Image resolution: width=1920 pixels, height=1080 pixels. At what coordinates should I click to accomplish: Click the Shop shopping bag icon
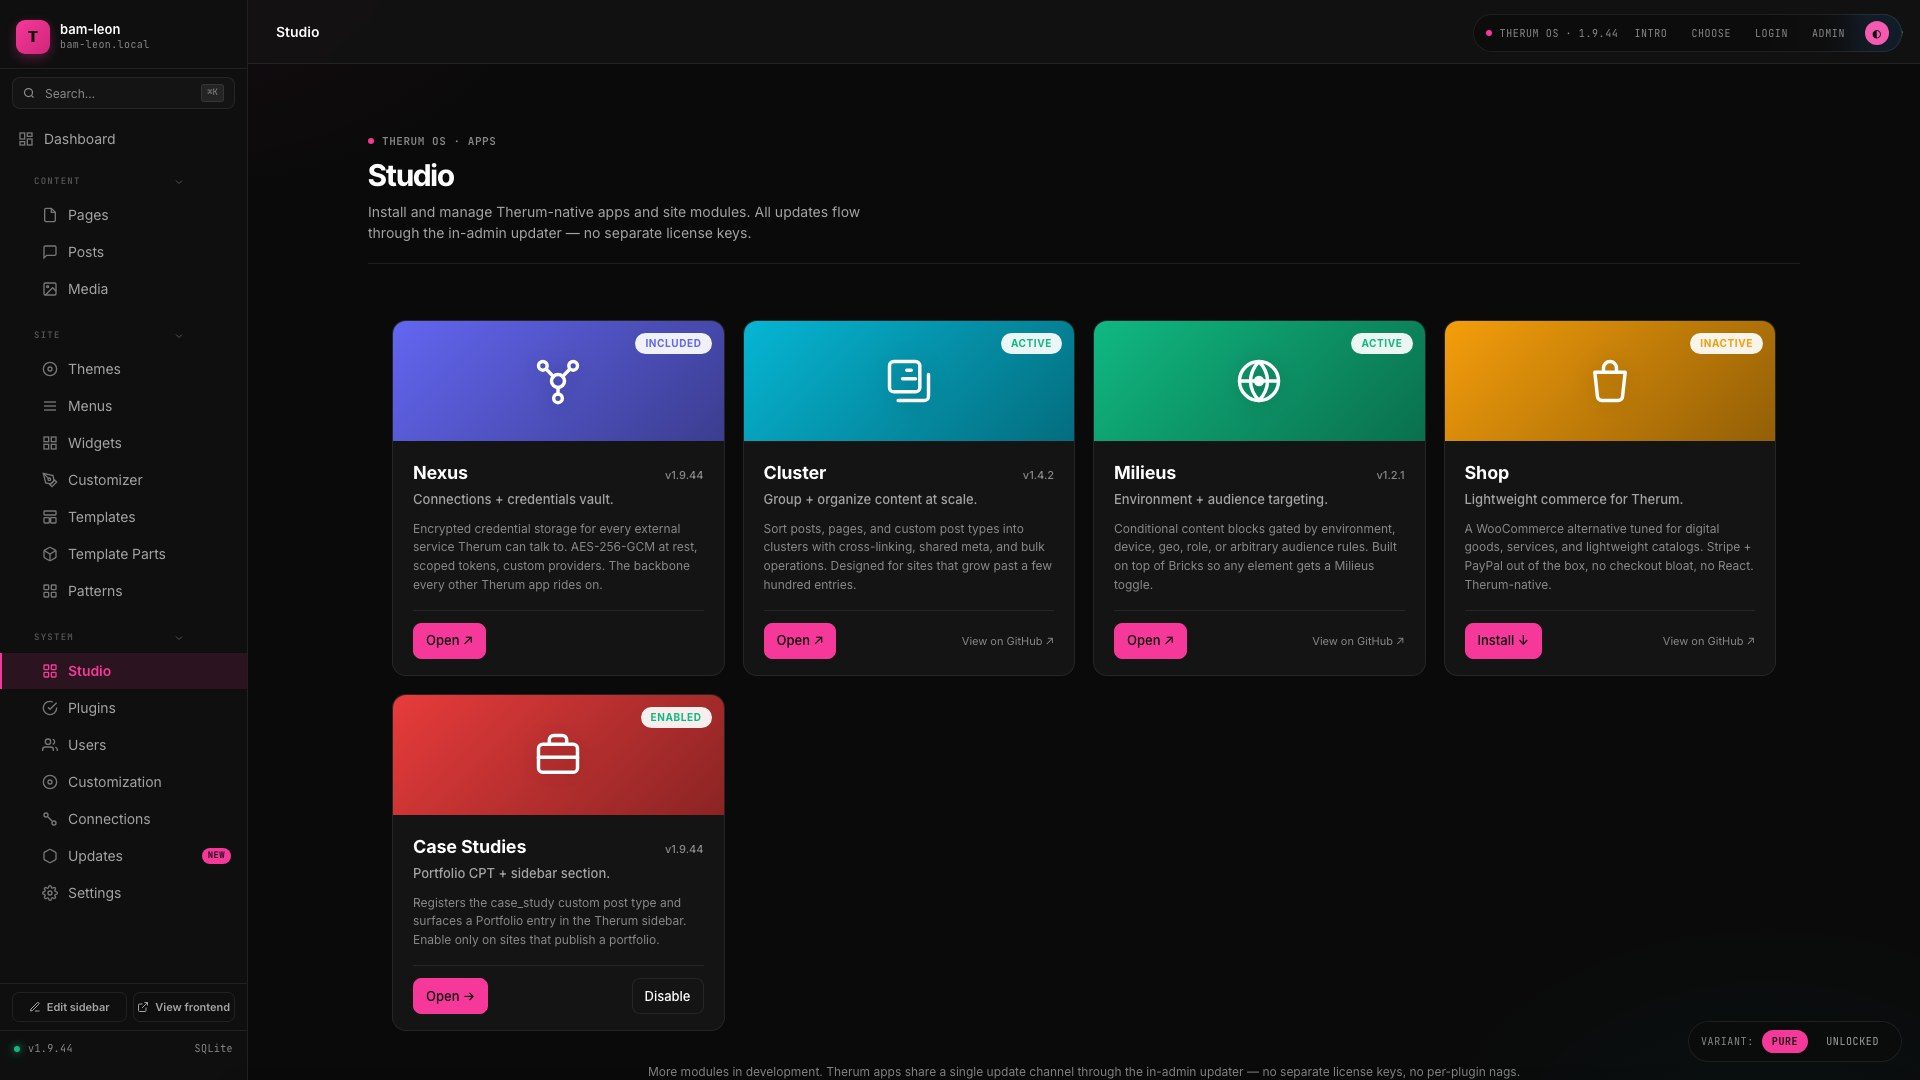[1609, 381]
